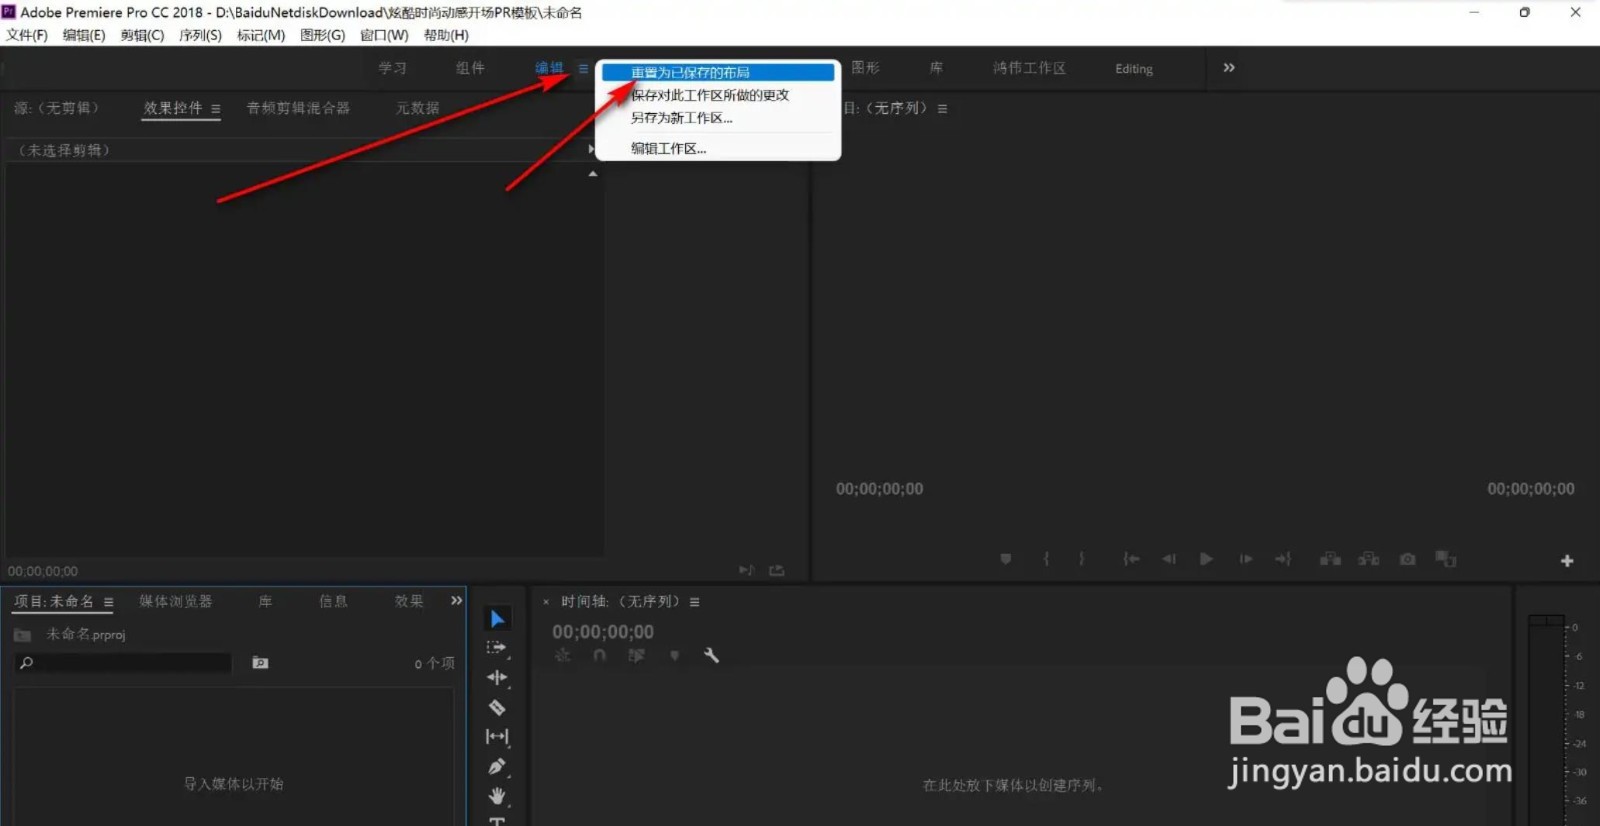Toggle timeline snap magnet
The image size is (1600, 826).
pos(599,656)
